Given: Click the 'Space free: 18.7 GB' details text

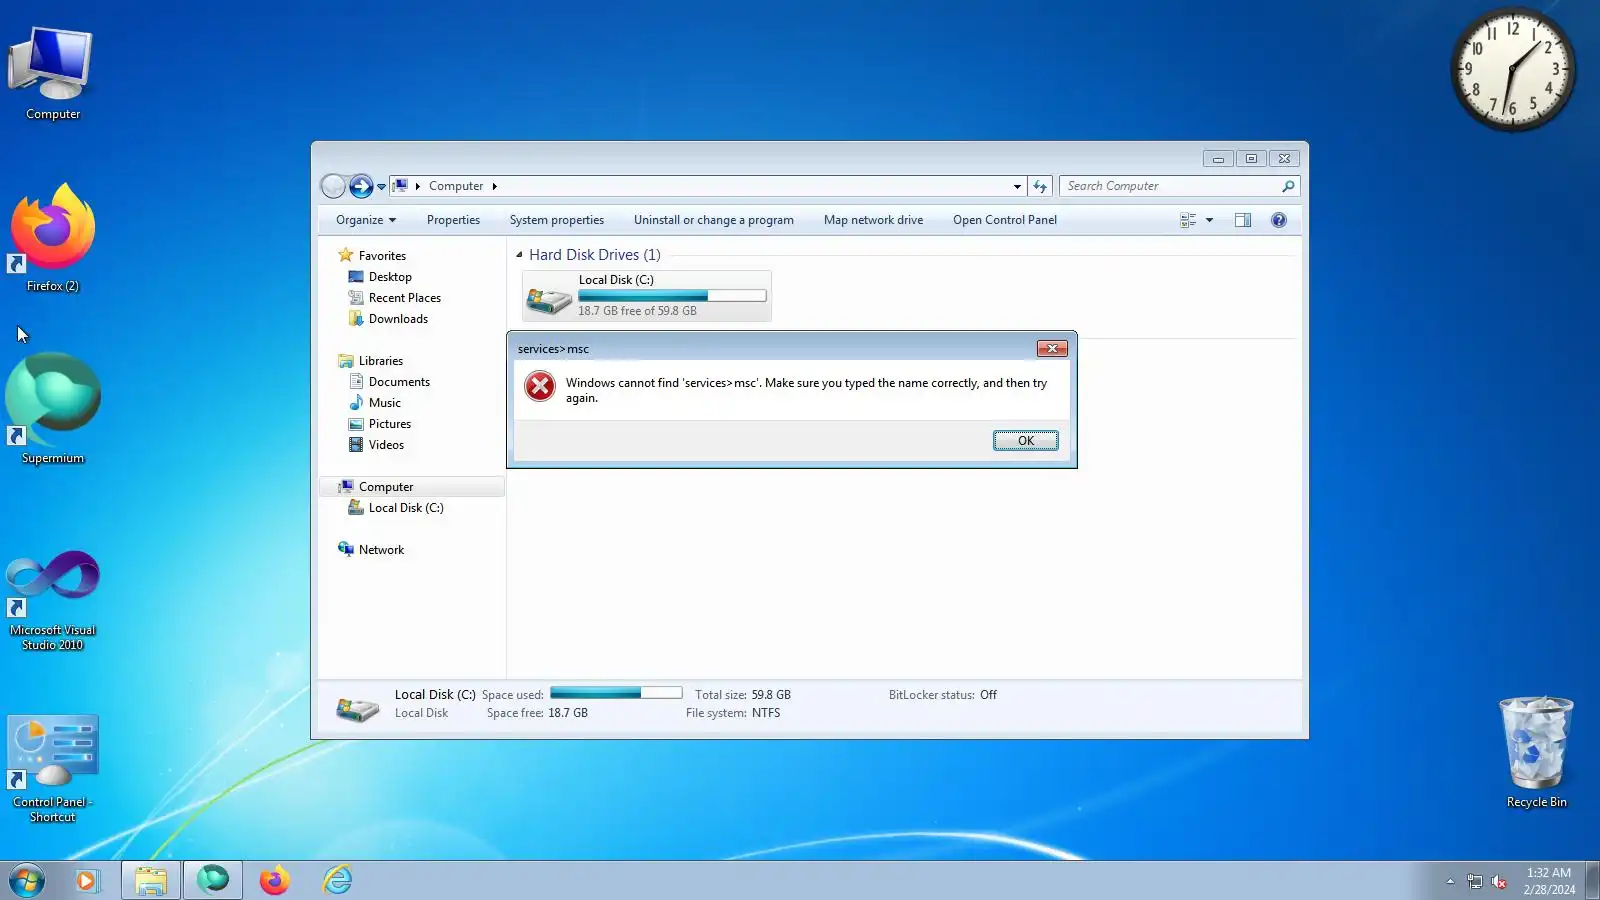Looking at the screenshot, I should (x=537, y=713).
